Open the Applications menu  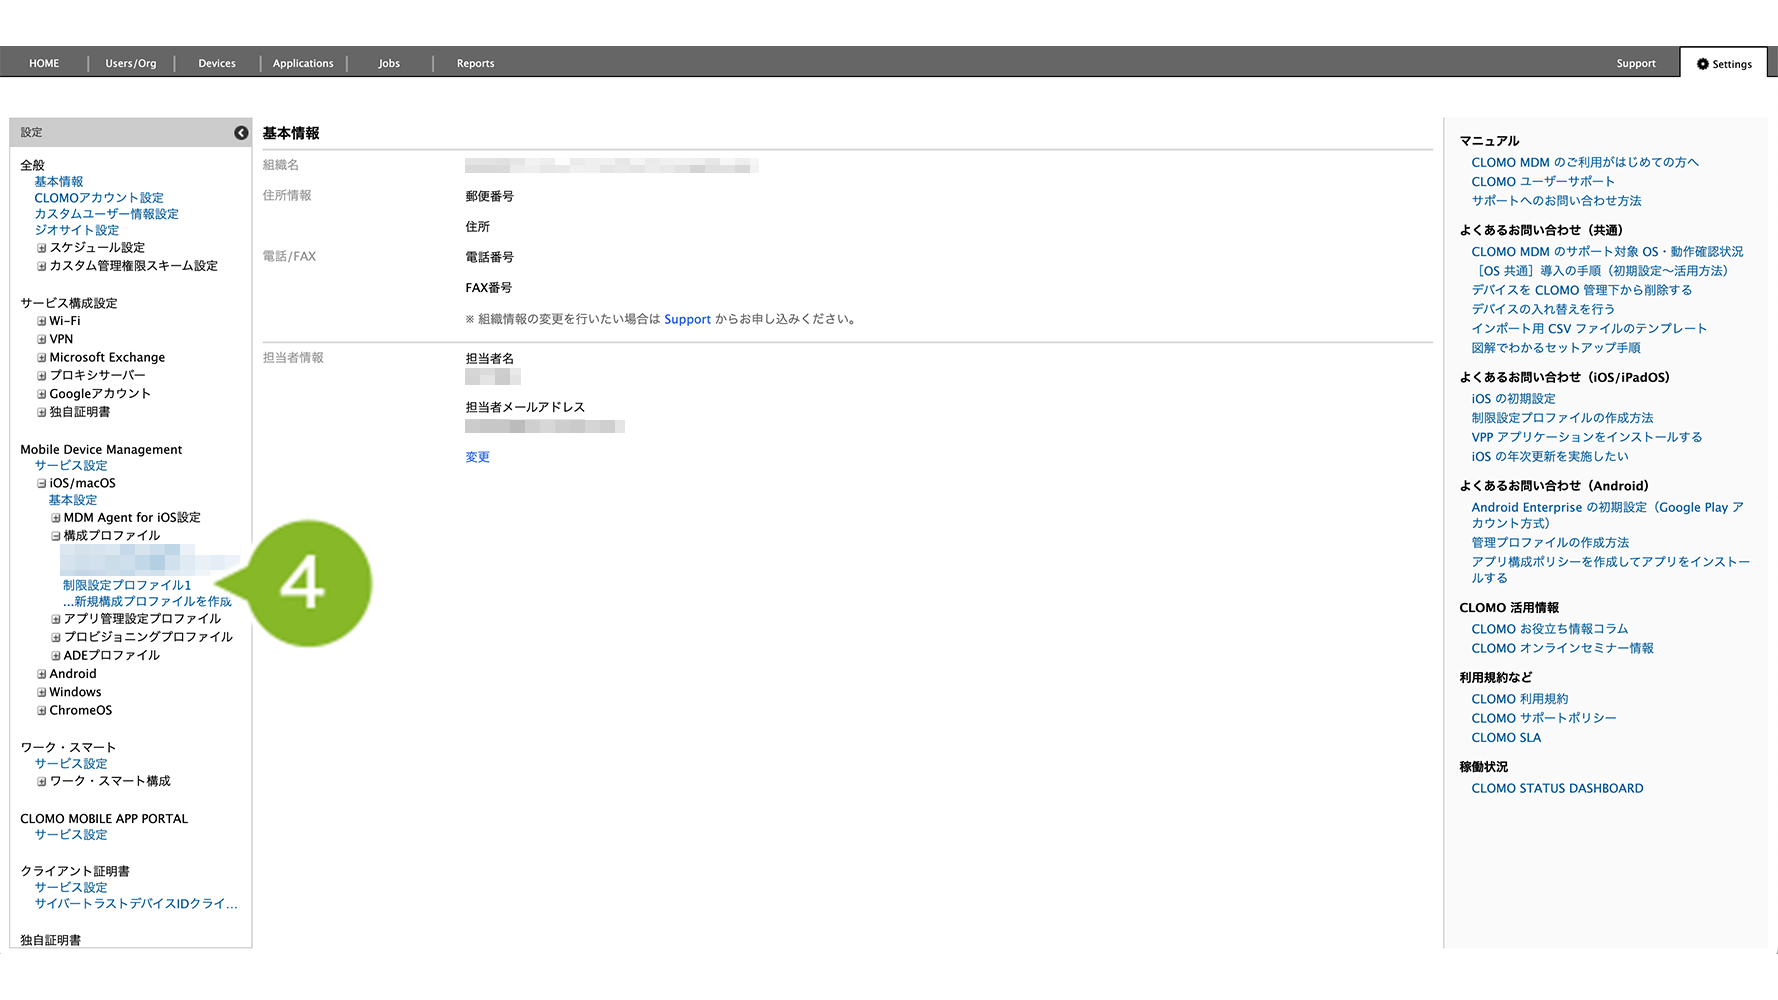[303, 64]
